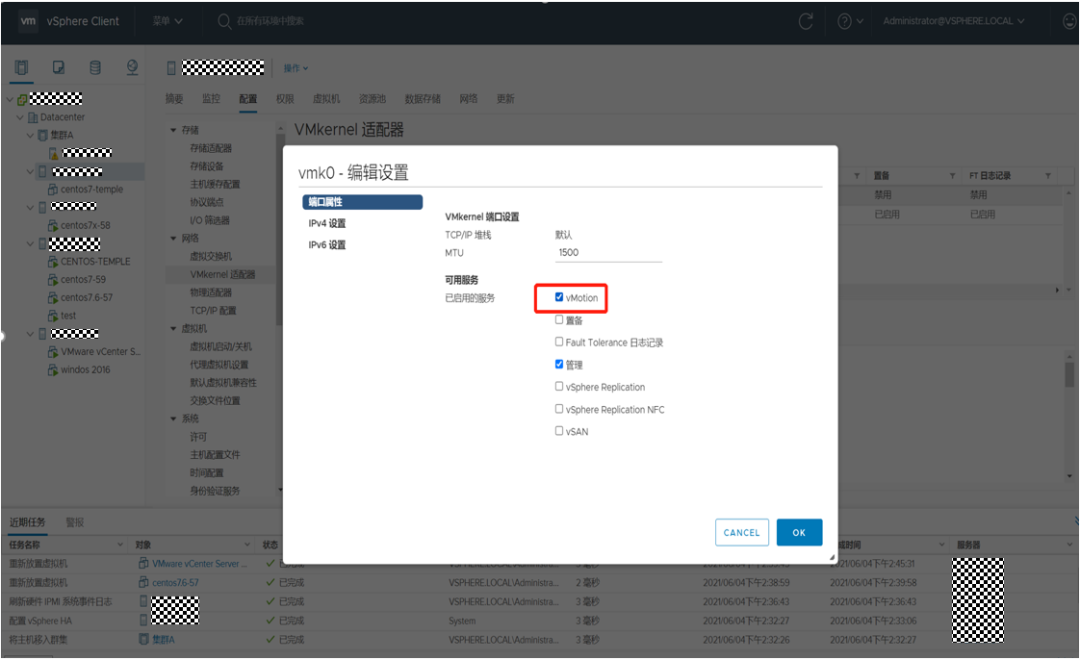Open Storage view icon
This screenshot has height=660, width=1080.
pos(95,67)
